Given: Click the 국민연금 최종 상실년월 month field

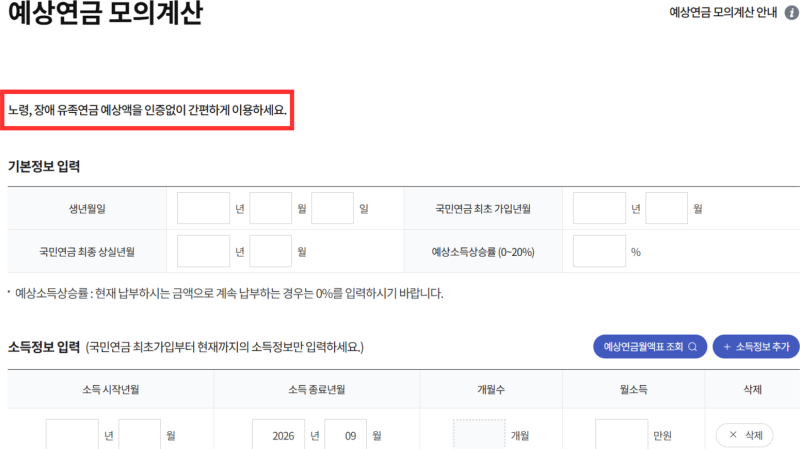Looking at the screenshot, I should 270,251.
